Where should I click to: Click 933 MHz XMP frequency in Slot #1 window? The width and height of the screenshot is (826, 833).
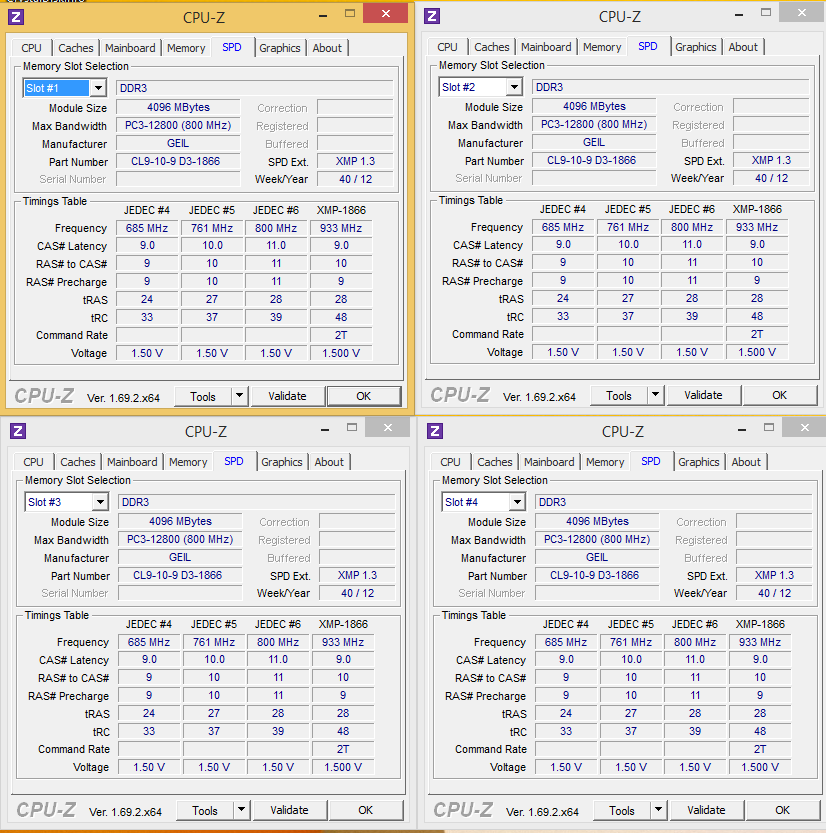click(x=341, y=228)
